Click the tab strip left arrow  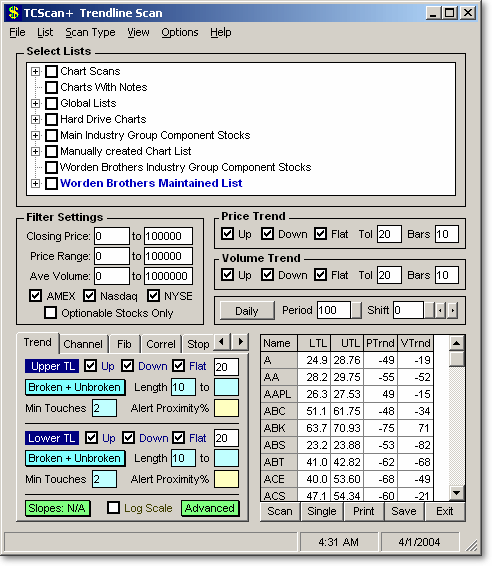pyautogui.click(x=222, y=342)
